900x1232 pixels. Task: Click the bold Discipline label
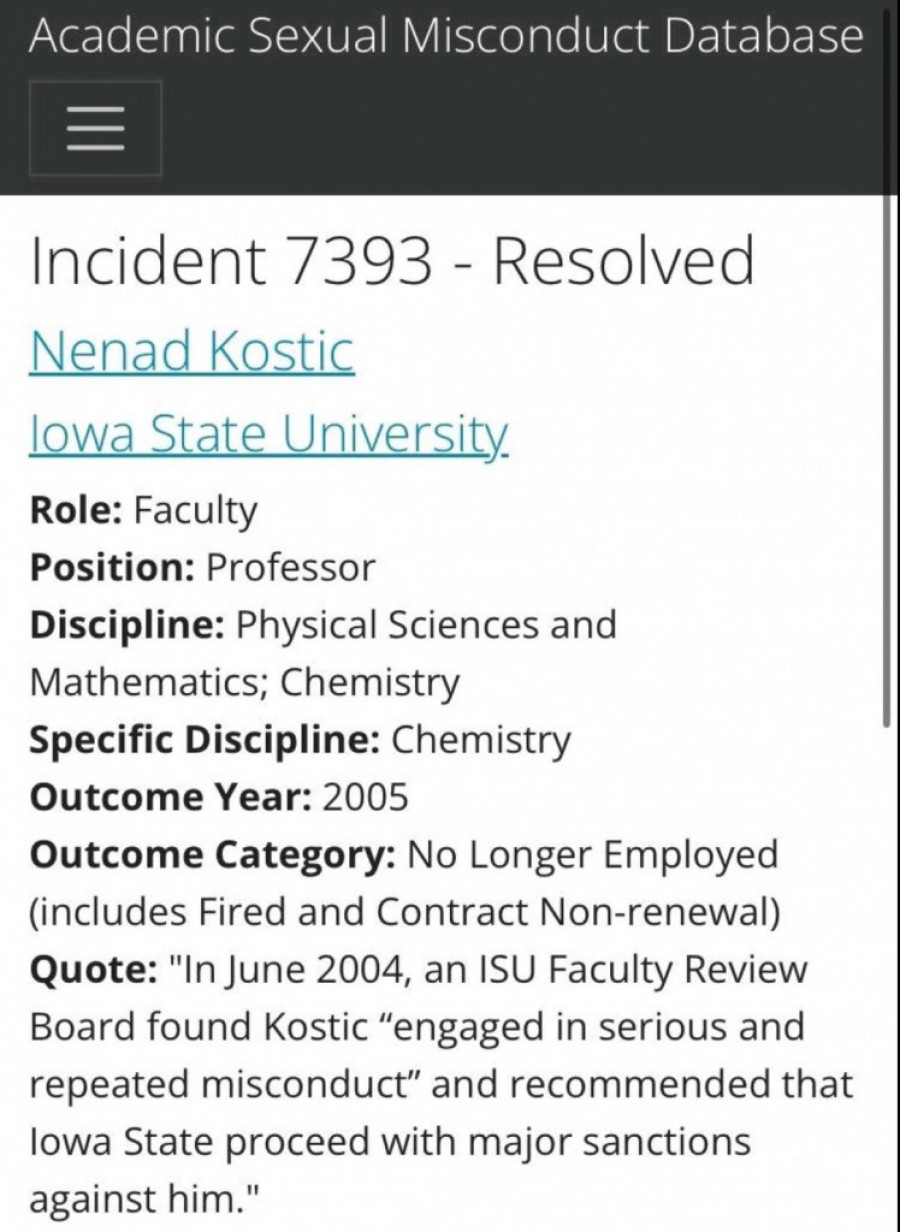127,624
